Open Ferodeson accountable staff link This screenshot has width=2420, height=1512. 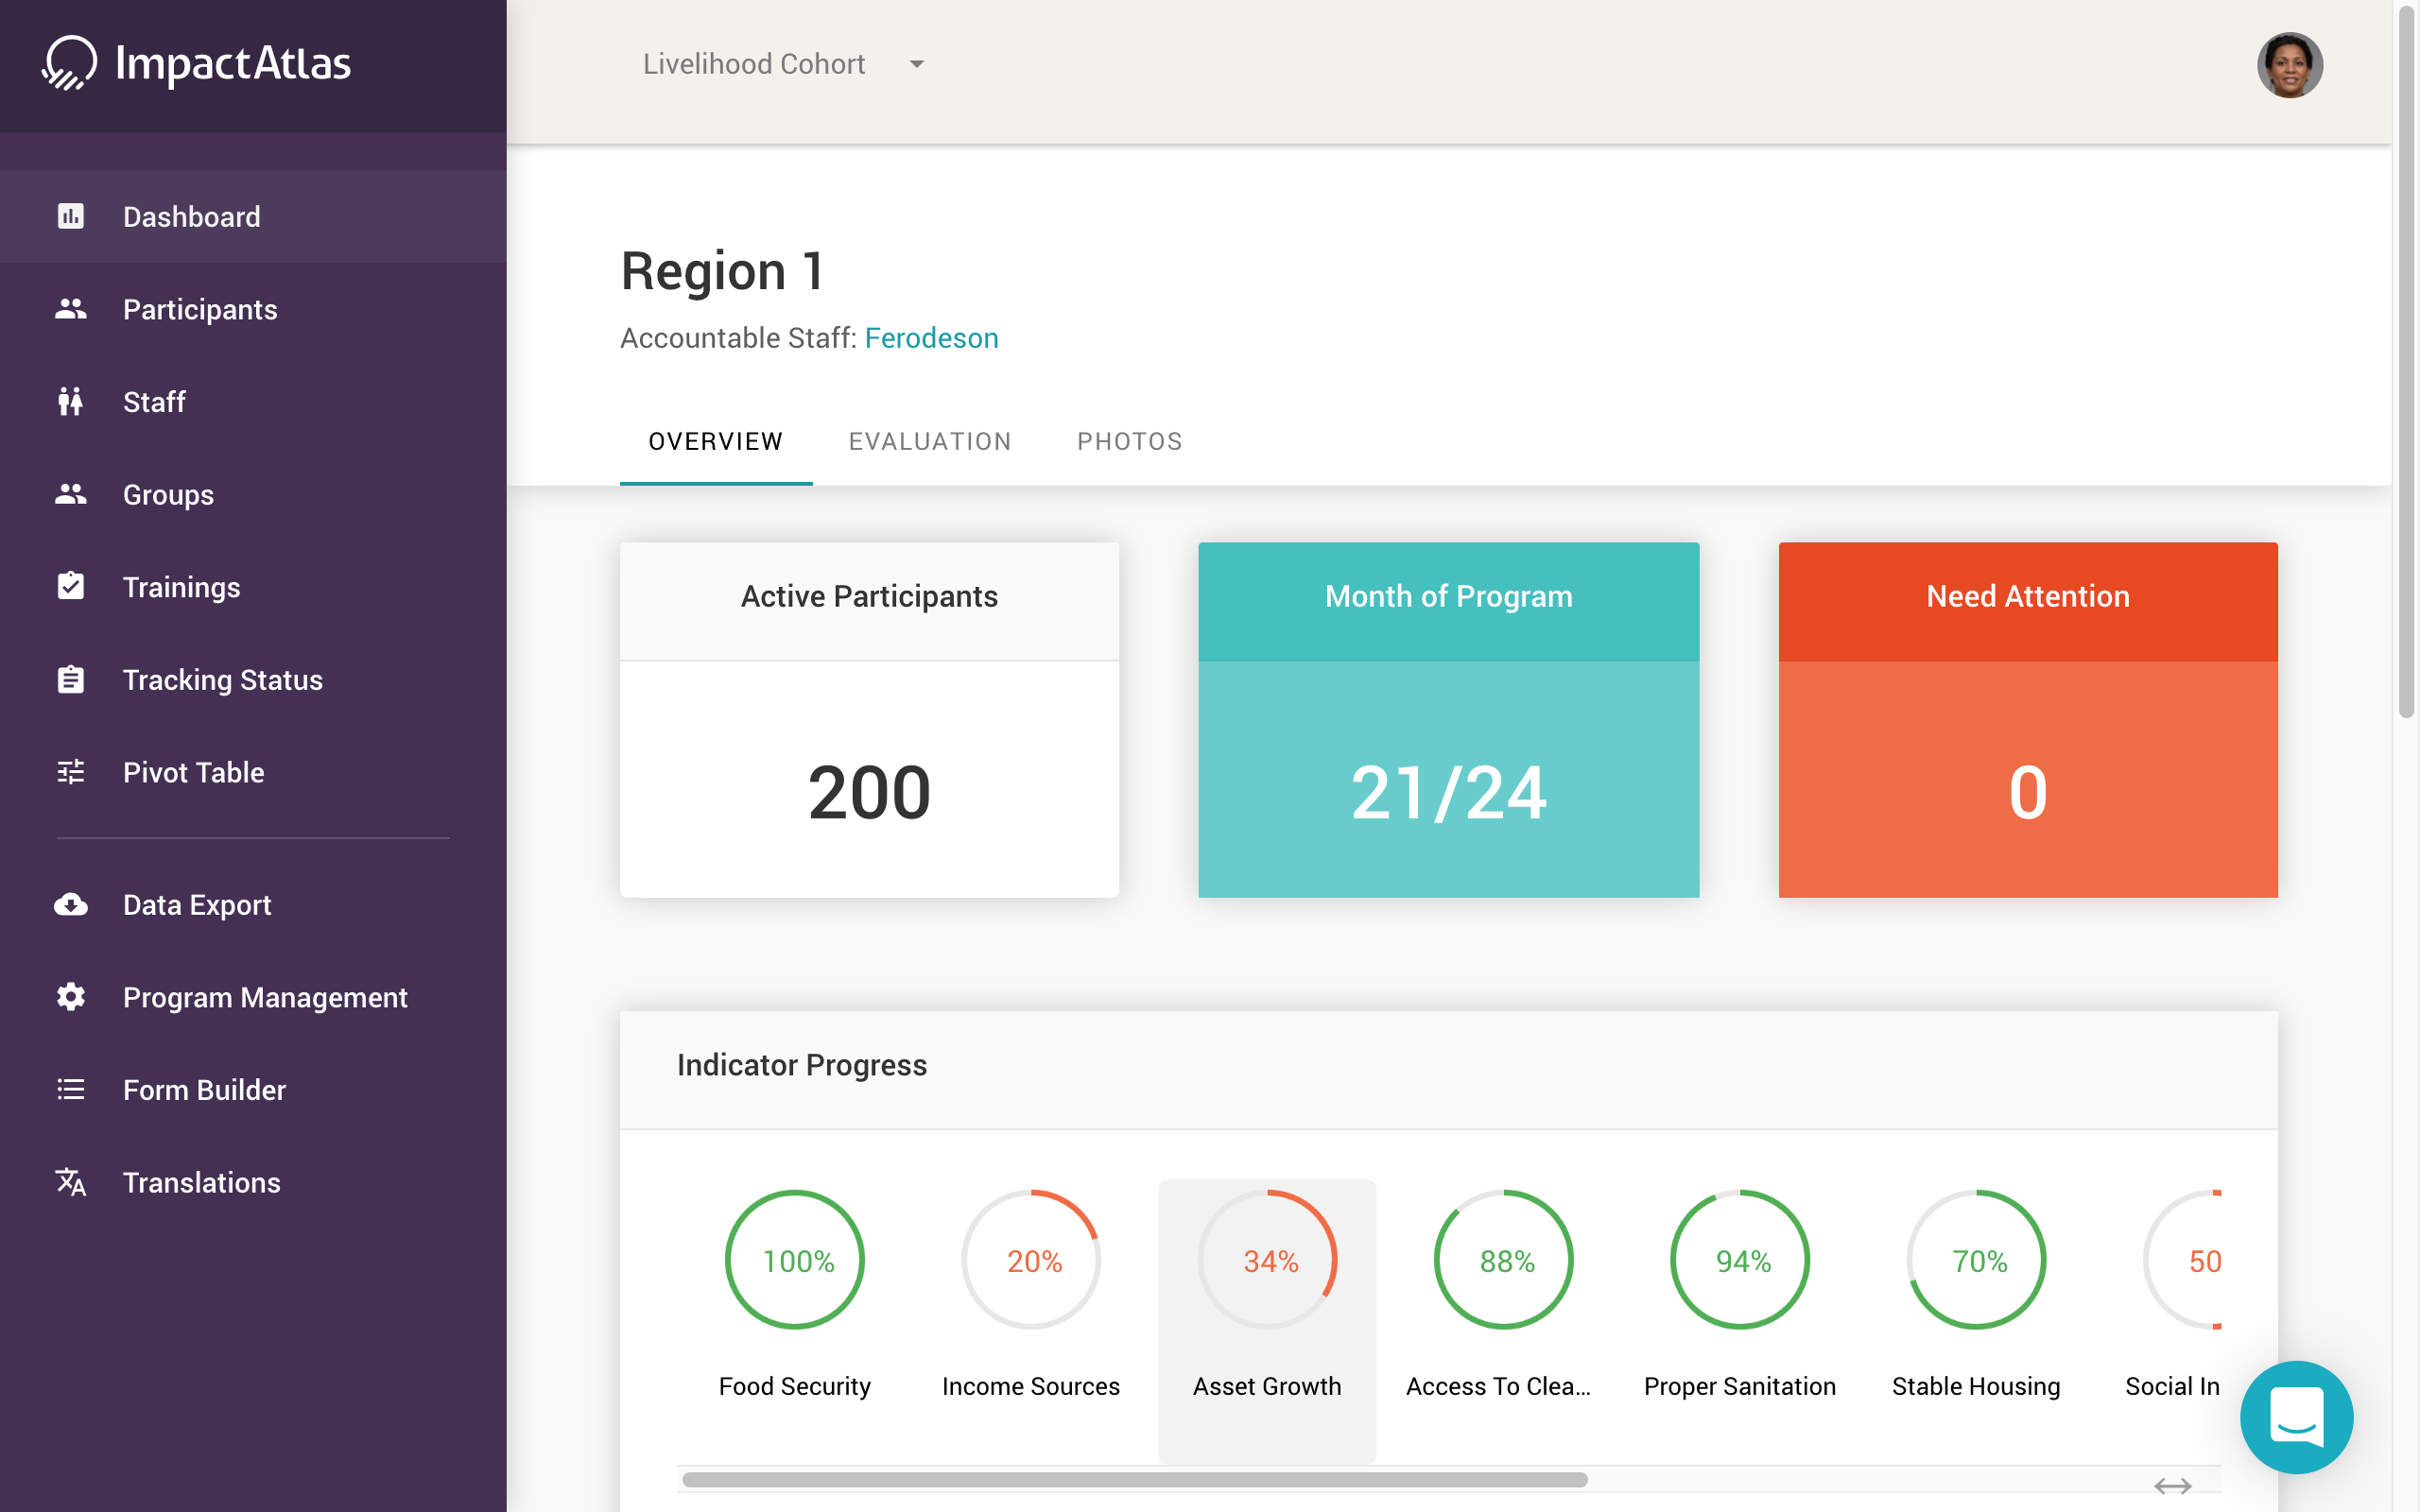(931, 338)
